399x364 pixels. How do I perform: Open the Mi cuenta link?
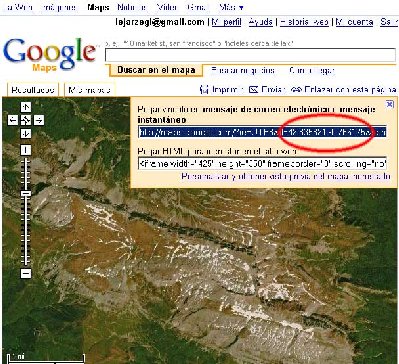click(x=354, y=22)
